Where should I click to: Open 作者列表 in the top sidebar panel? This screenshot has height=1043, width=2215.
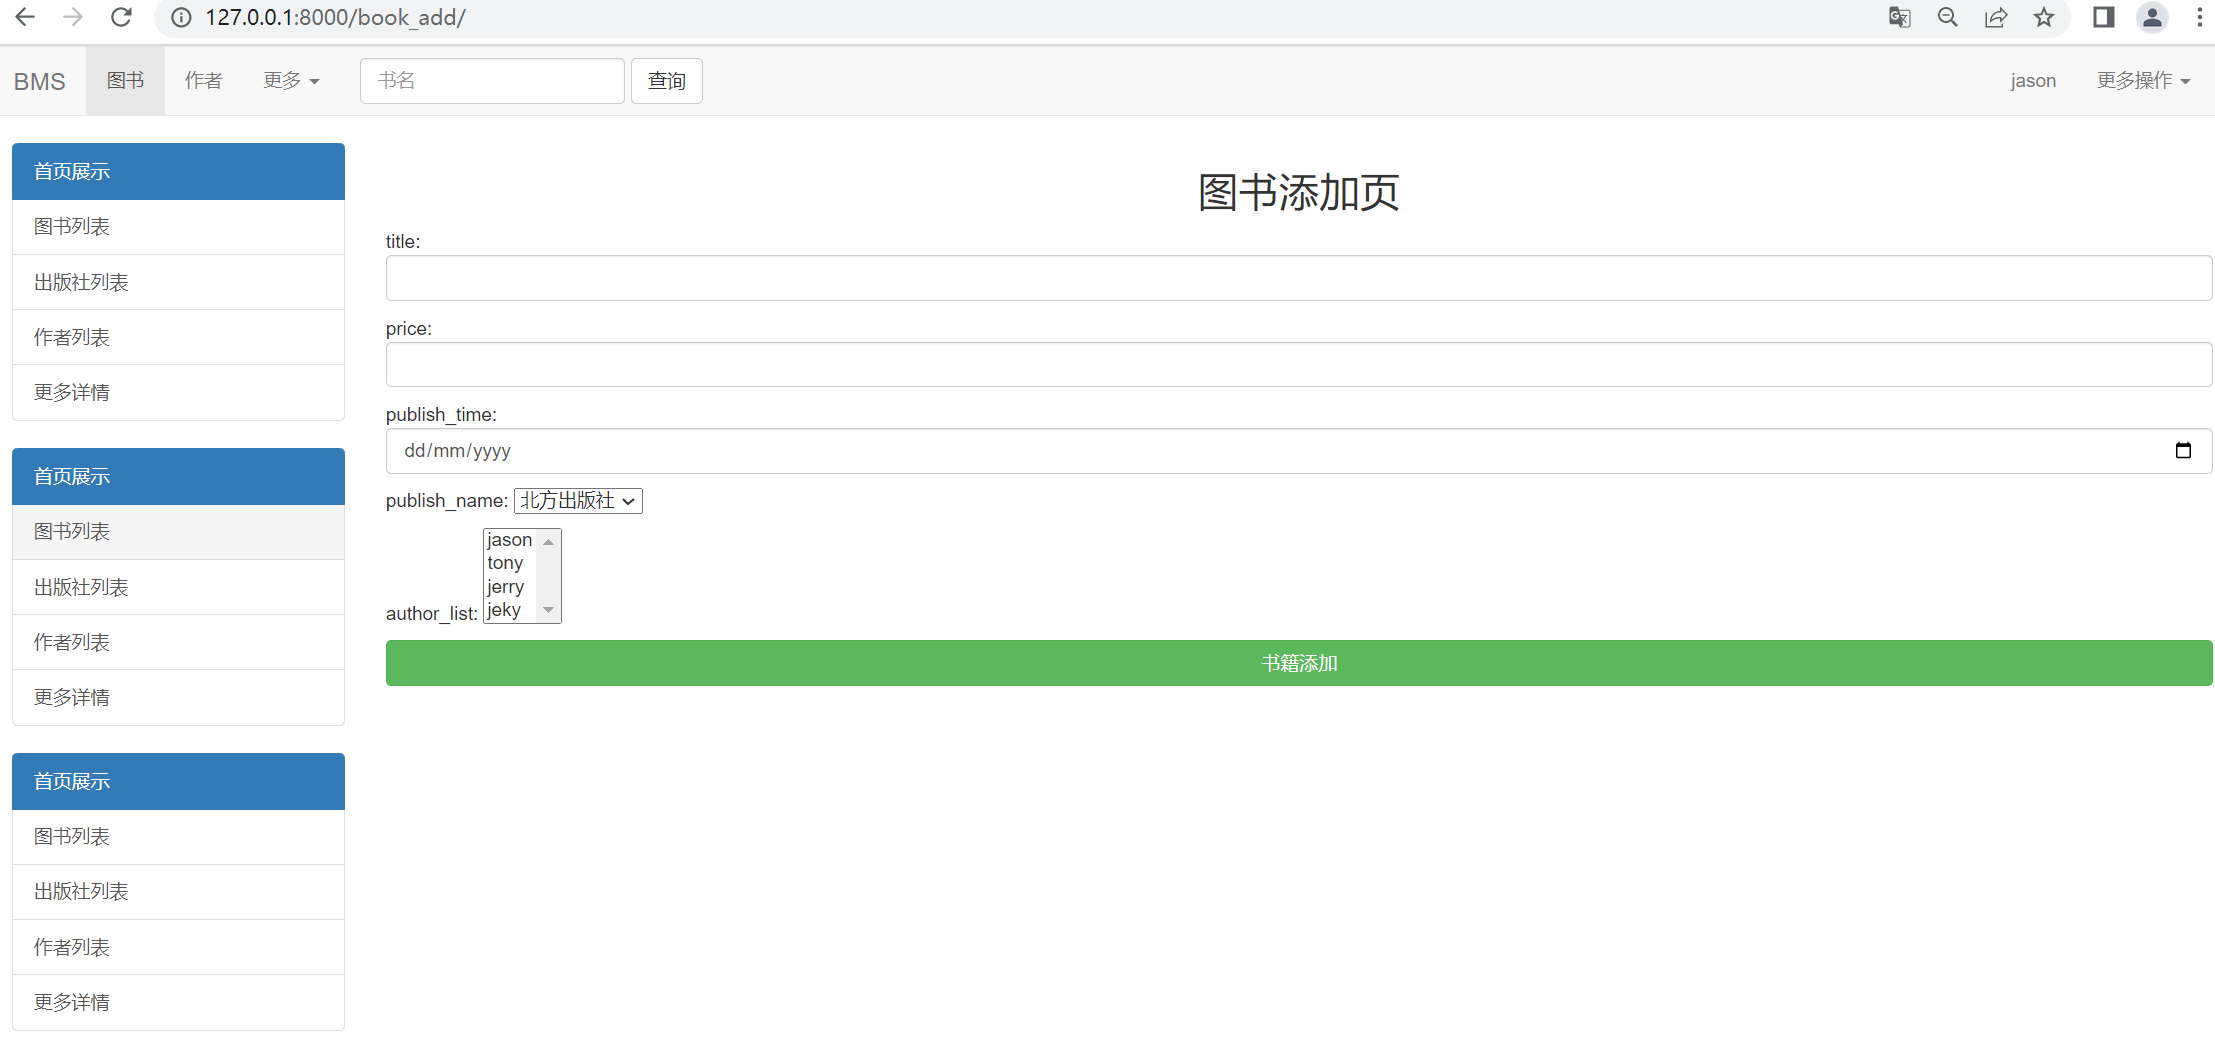(178, 337)
